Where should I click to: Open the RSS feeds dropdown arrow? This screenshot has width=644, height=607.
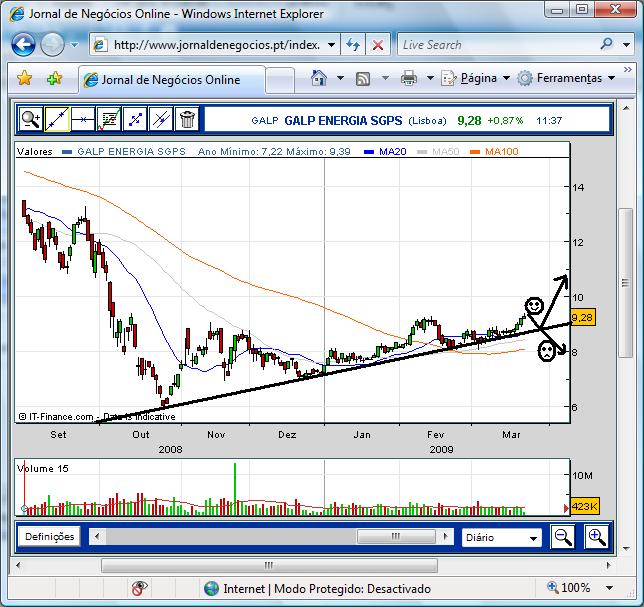(x=385, y=78)
